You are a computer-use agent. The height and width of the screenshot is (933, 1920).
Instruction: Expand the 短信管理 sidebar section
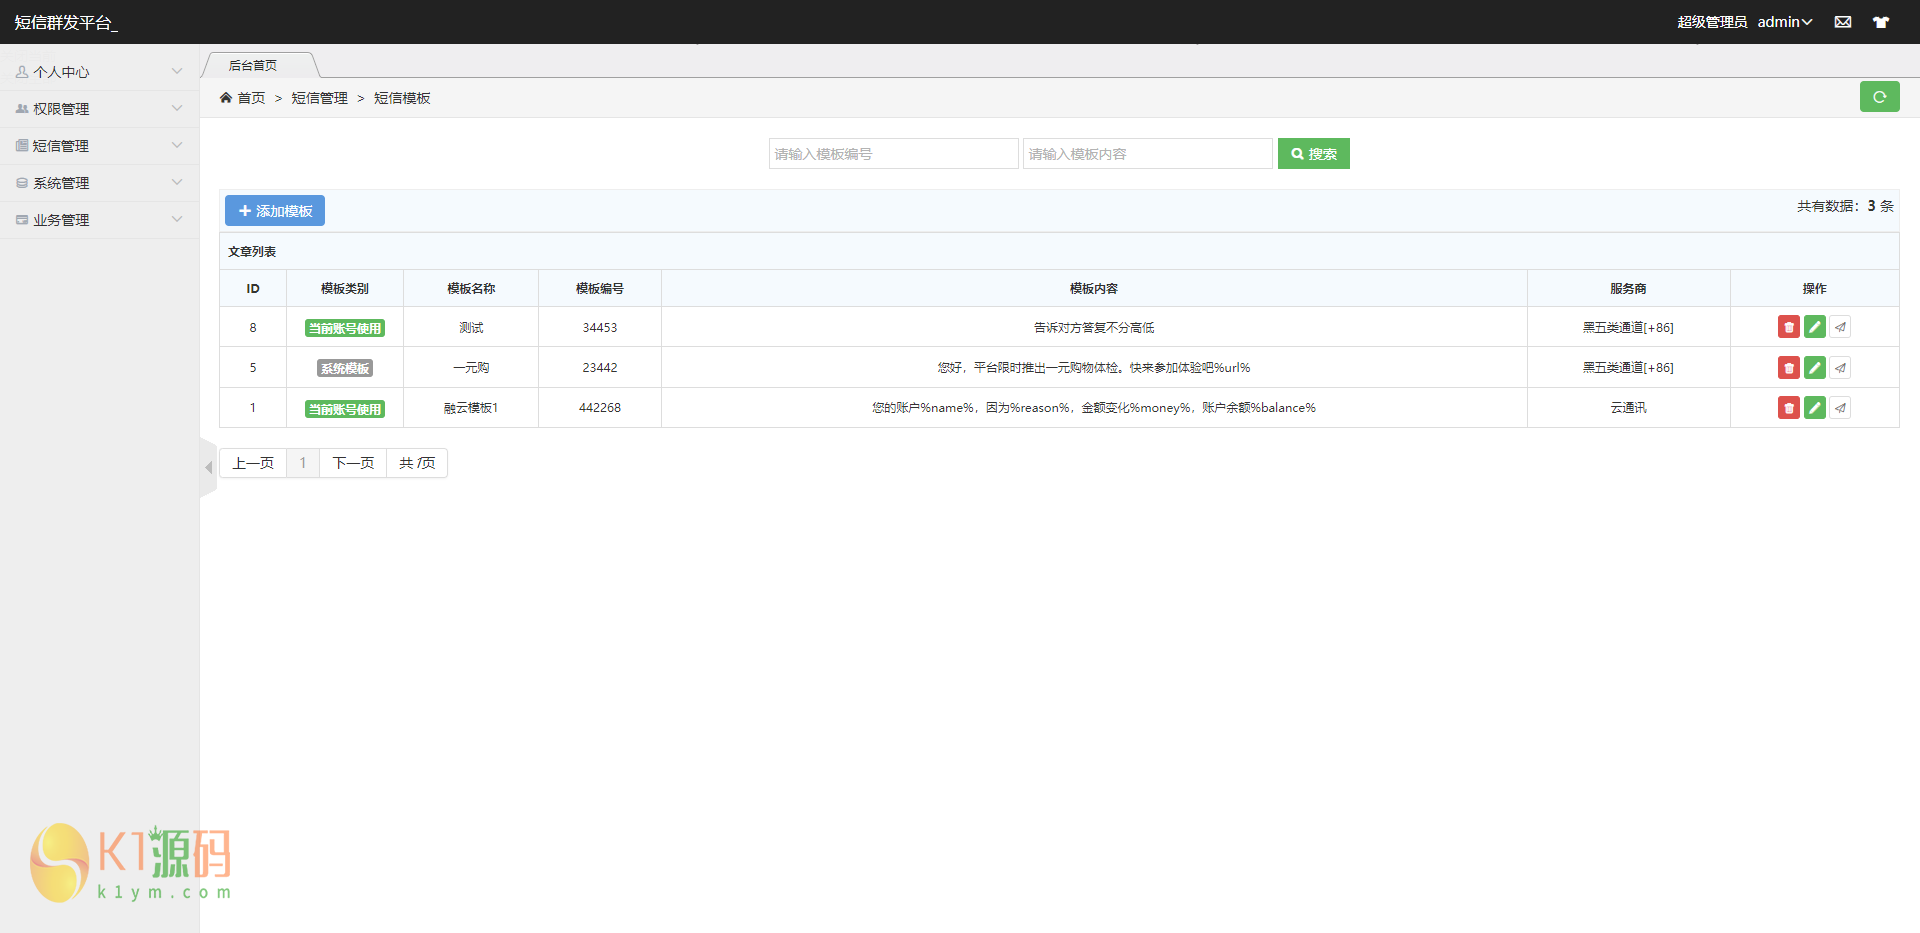coord(99,146)
